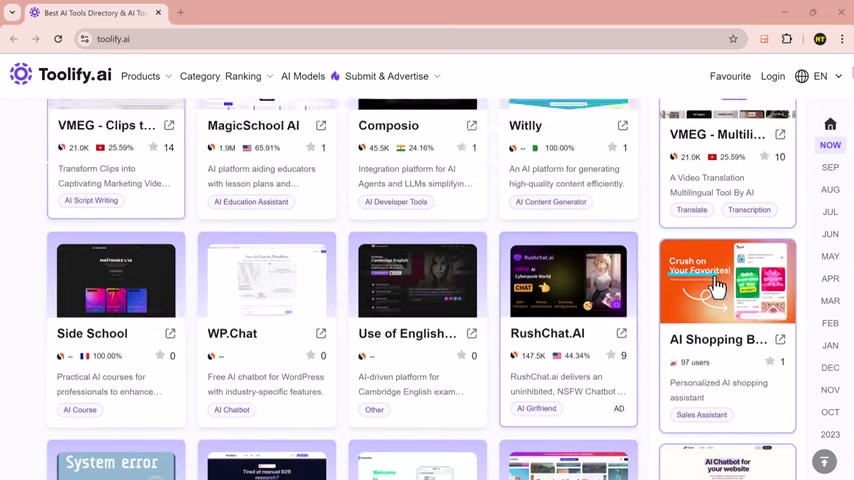Favourite star on AI Shopping card
The width and height of the screenshot is (854, 480).
pos(770,361)
